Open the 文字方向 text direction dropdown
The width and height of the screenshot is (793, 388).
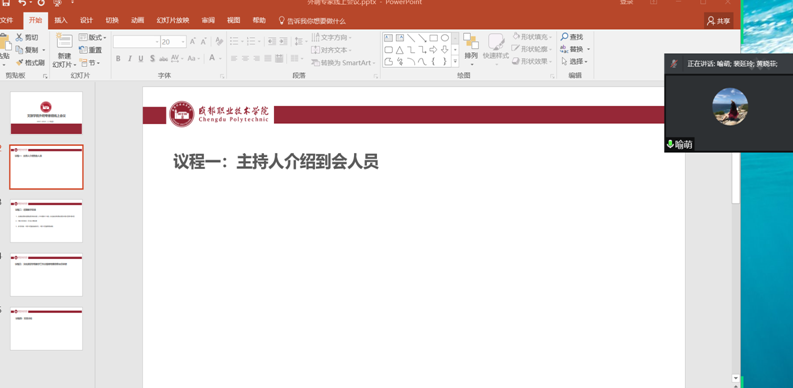click(332, 37)
